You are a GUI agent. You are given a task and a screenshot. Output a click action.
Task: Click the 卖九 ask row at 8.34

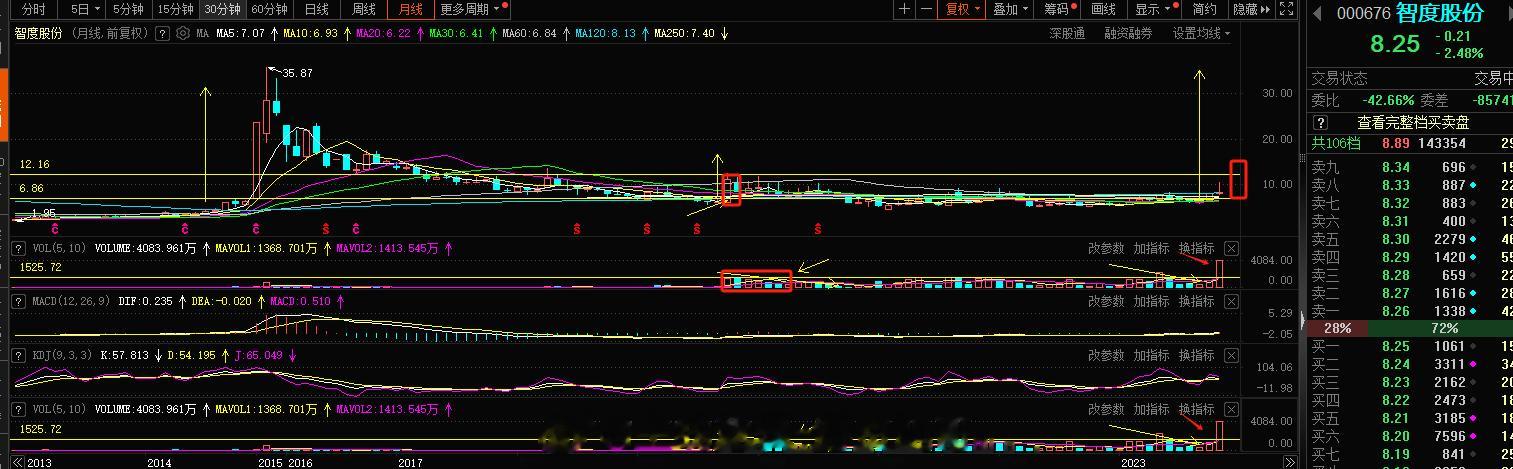[1410, 167]
